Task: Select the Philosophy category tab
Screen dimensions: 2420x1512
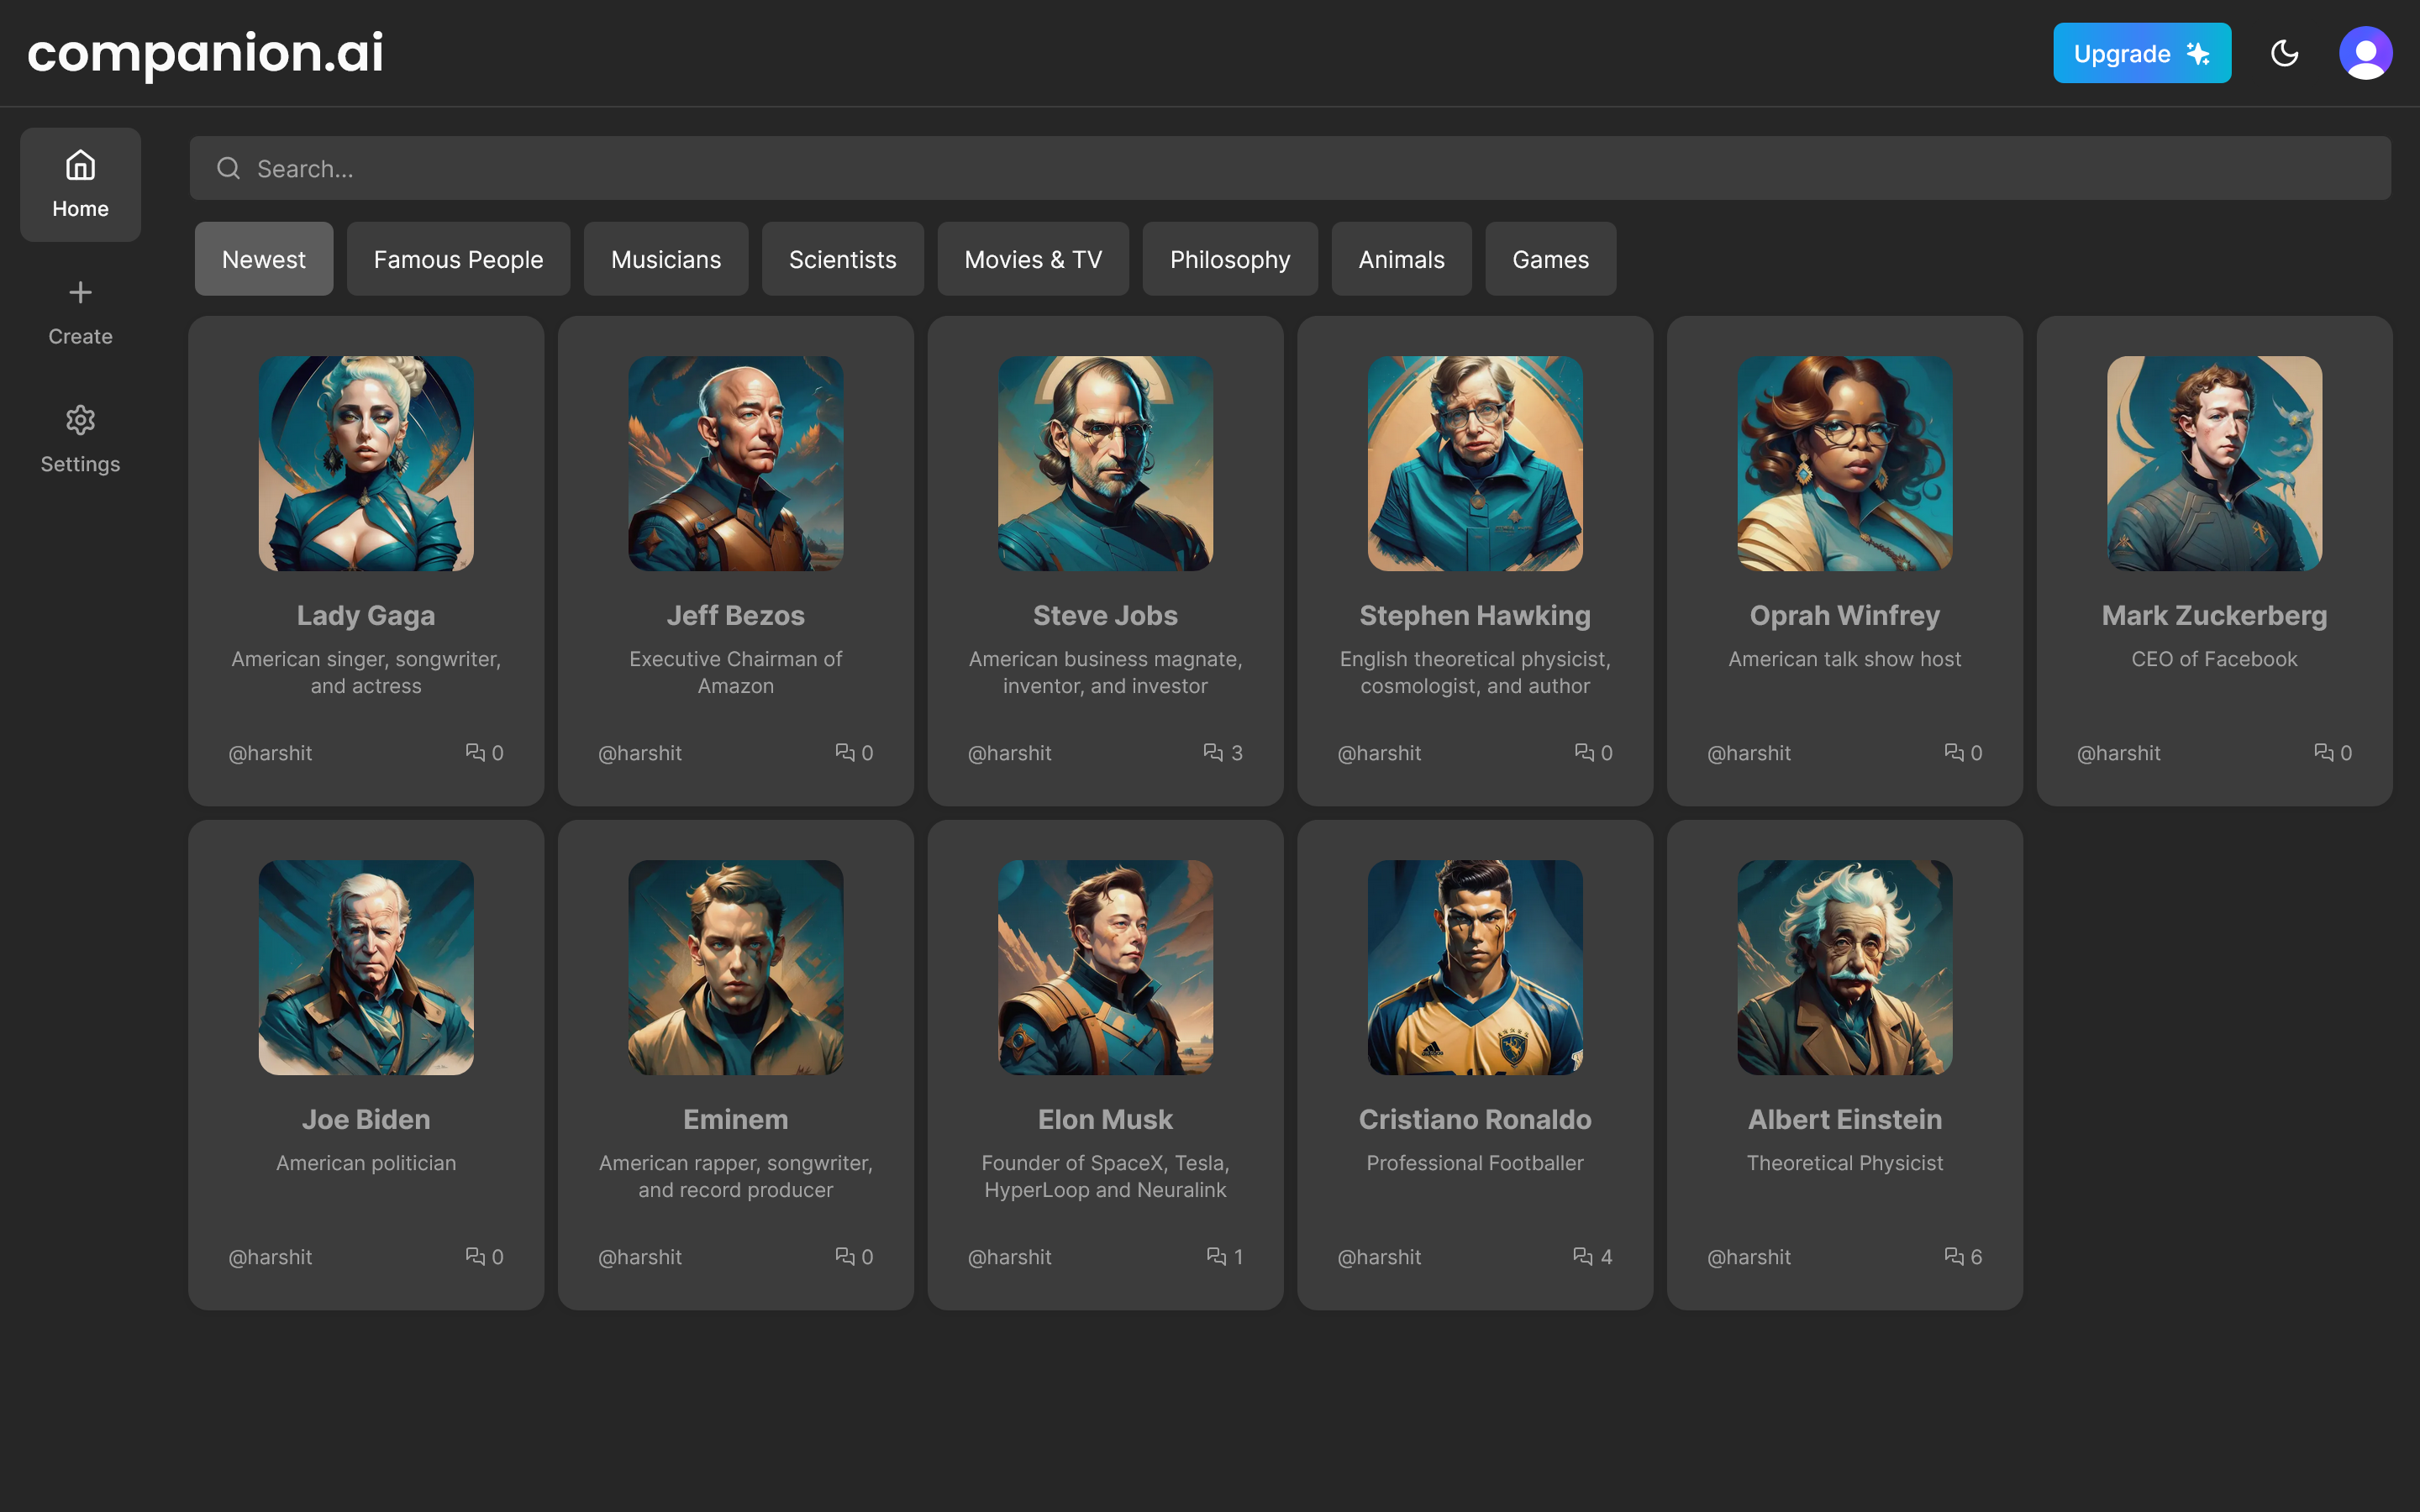Action: click(1230, 258)
